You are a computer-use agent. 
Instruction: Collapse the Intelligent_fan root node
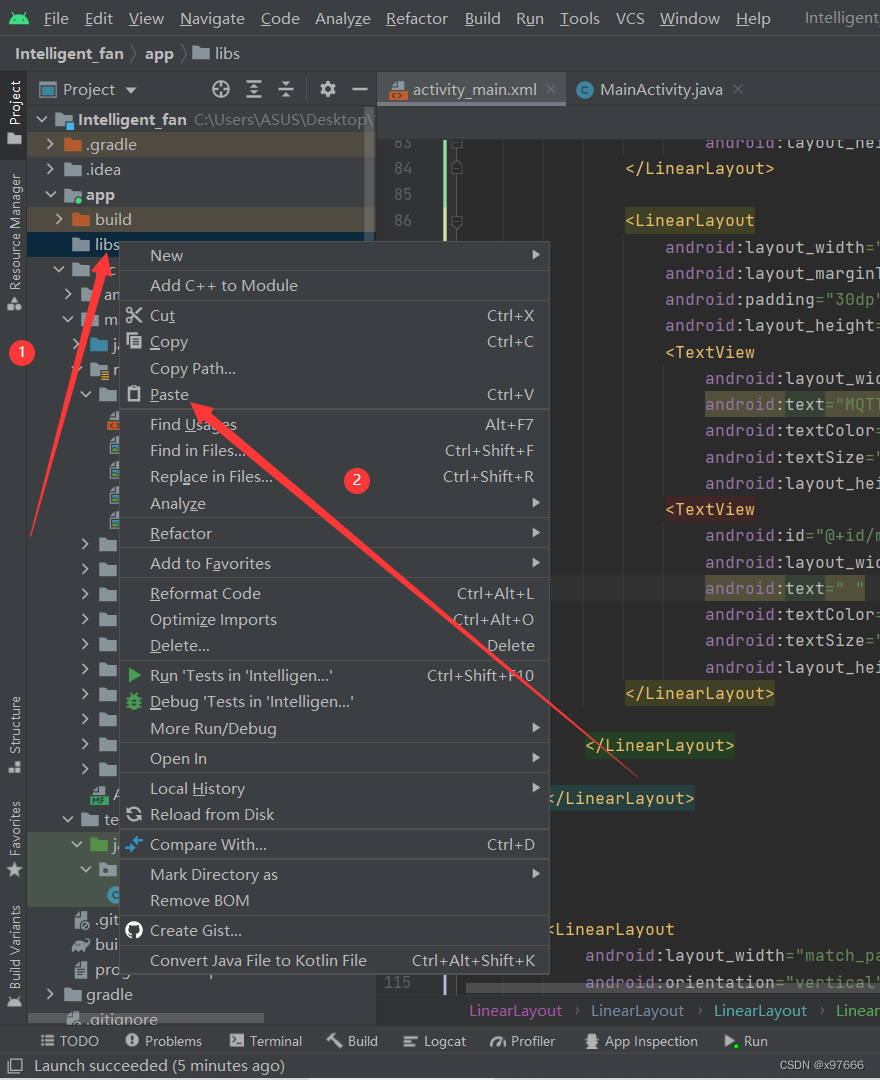[42, 120]
